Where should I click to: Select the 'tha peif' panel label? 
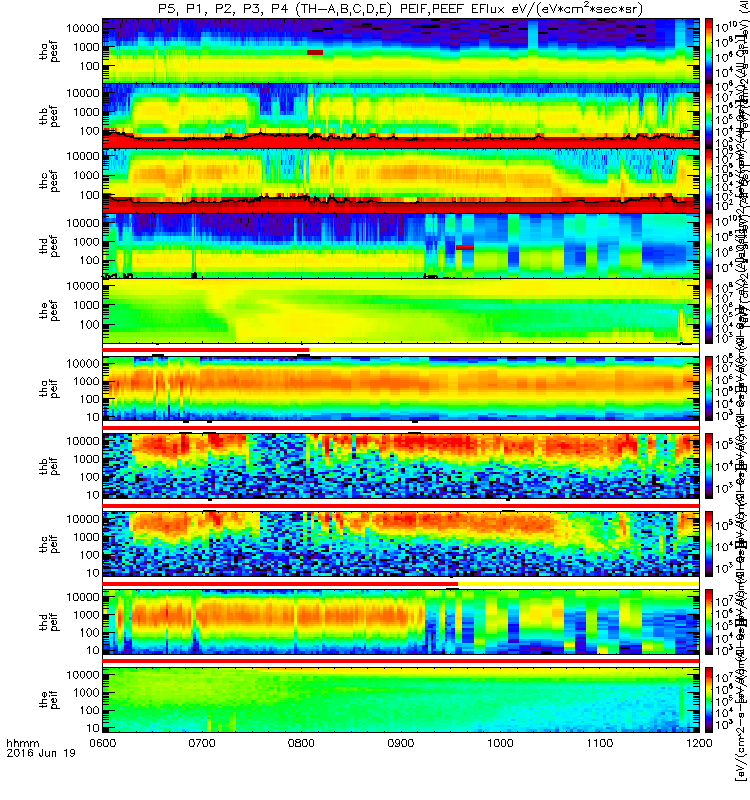(x=49, y=388)
